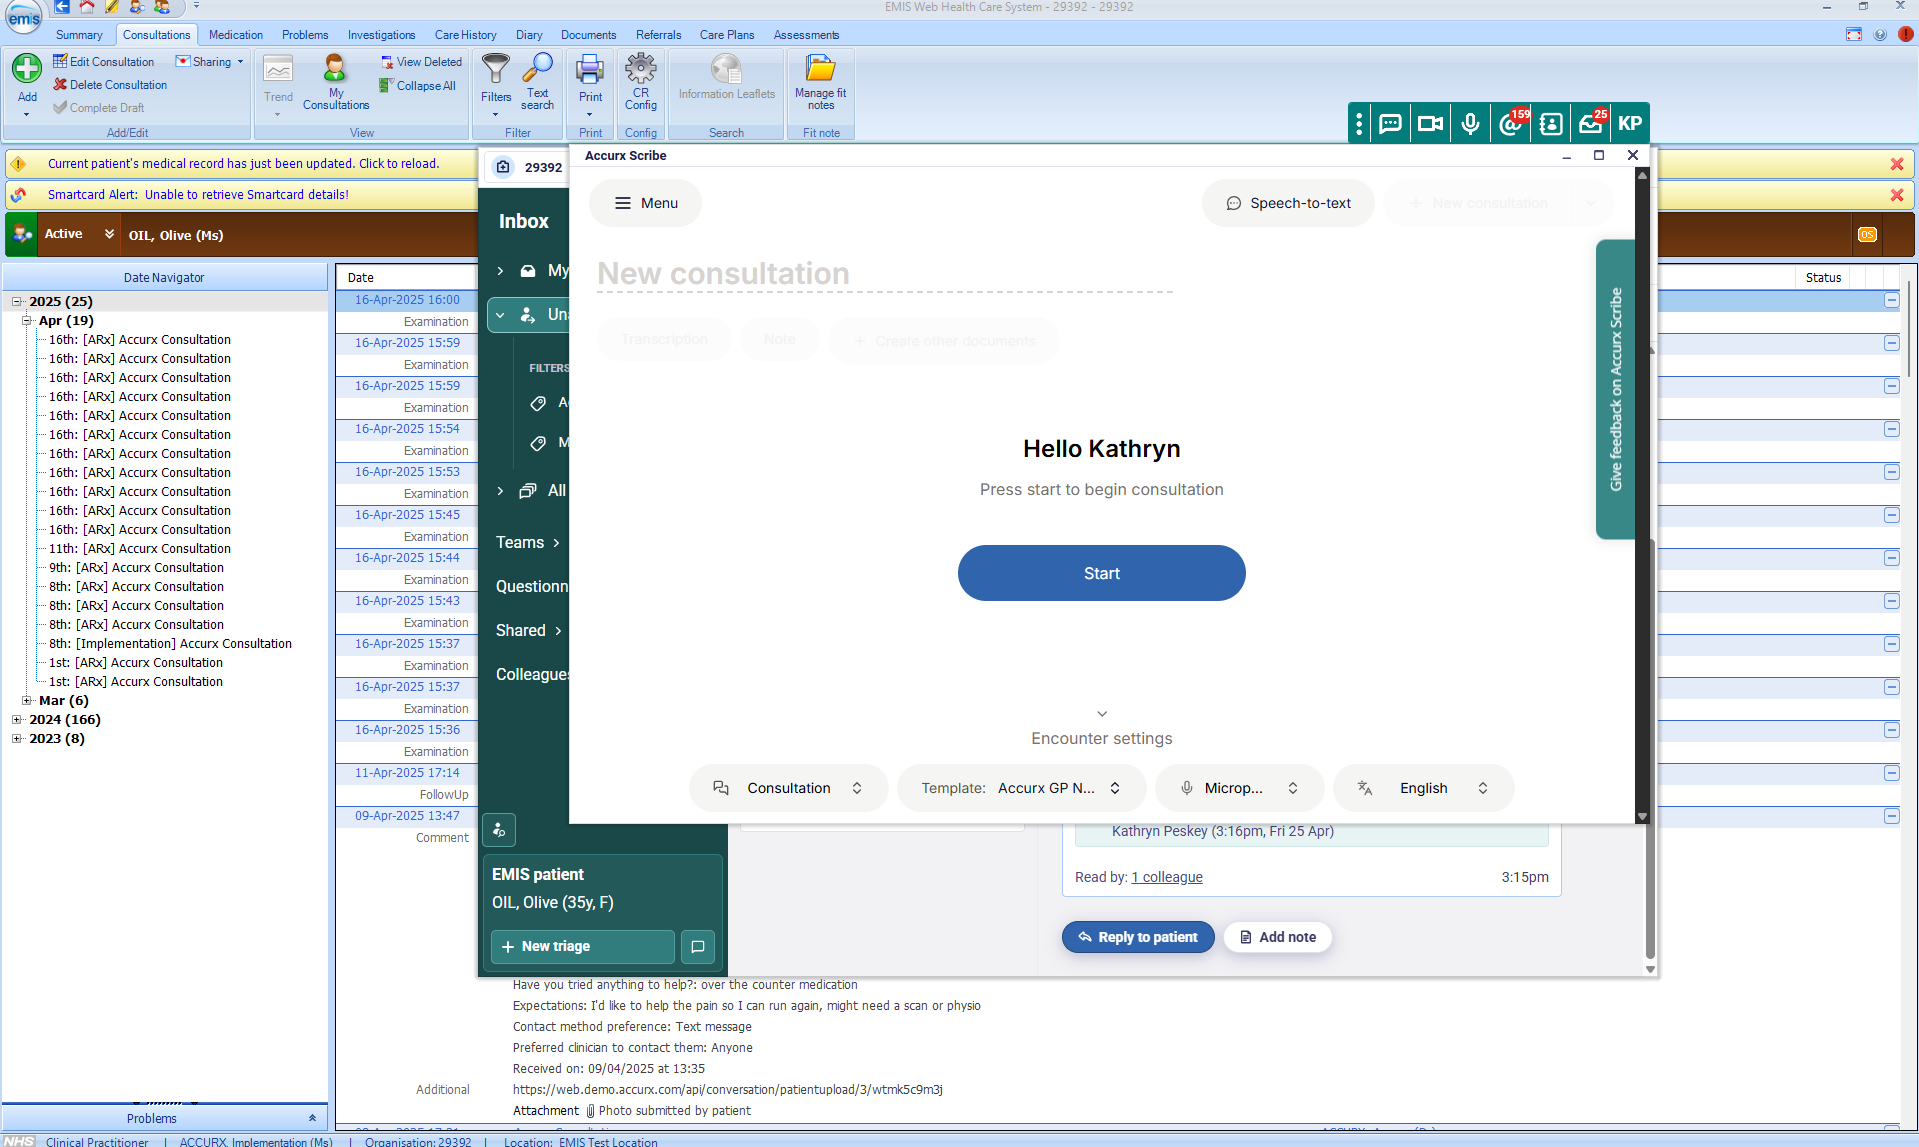Click Give feedback on Accurx Scribe tab
1919x1147 pixels.
pyautogui.click(x=1615, y=389)
